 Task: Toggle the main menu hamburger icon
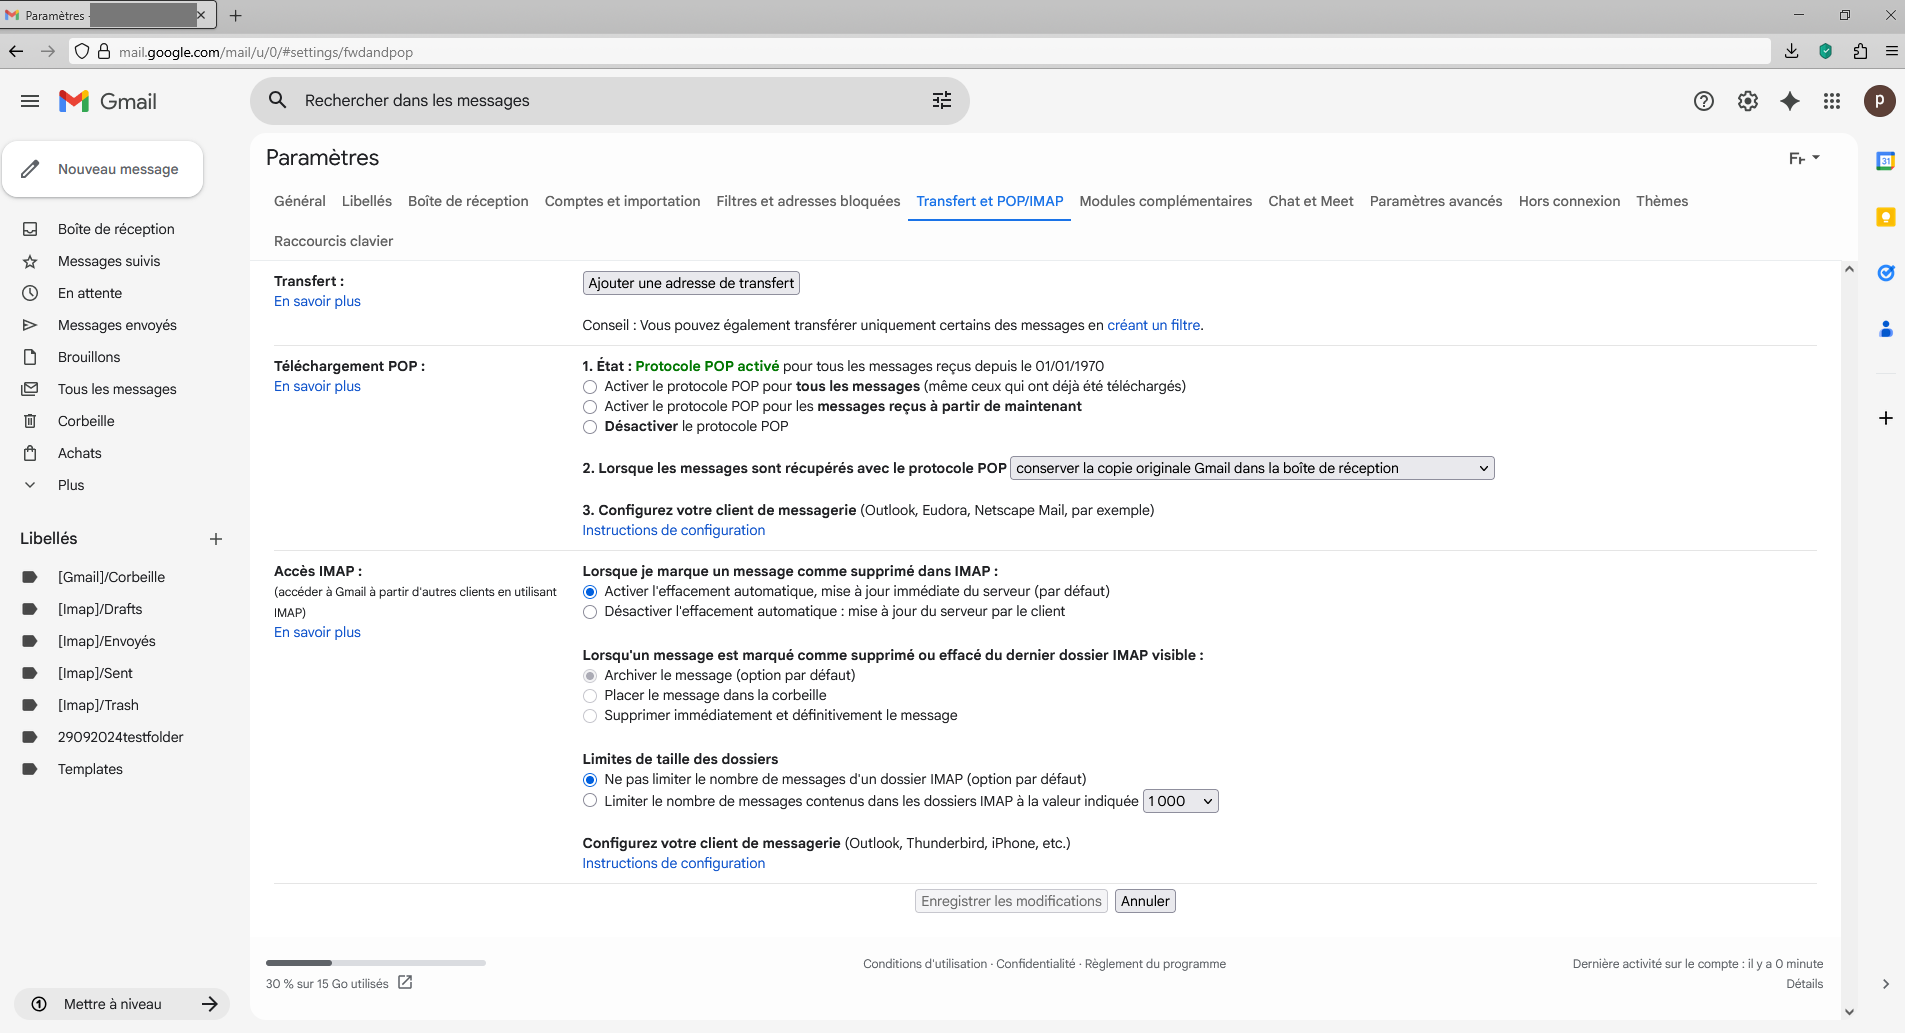(30, 101)
